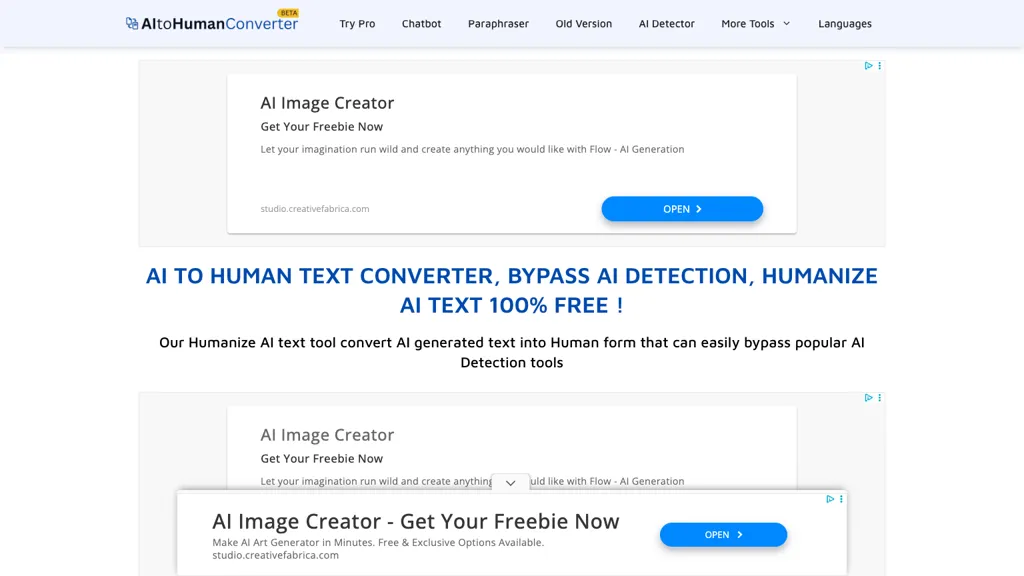Click the arrow chevron inside the OPEN button

pyautogui.click(x=697, y=209)
